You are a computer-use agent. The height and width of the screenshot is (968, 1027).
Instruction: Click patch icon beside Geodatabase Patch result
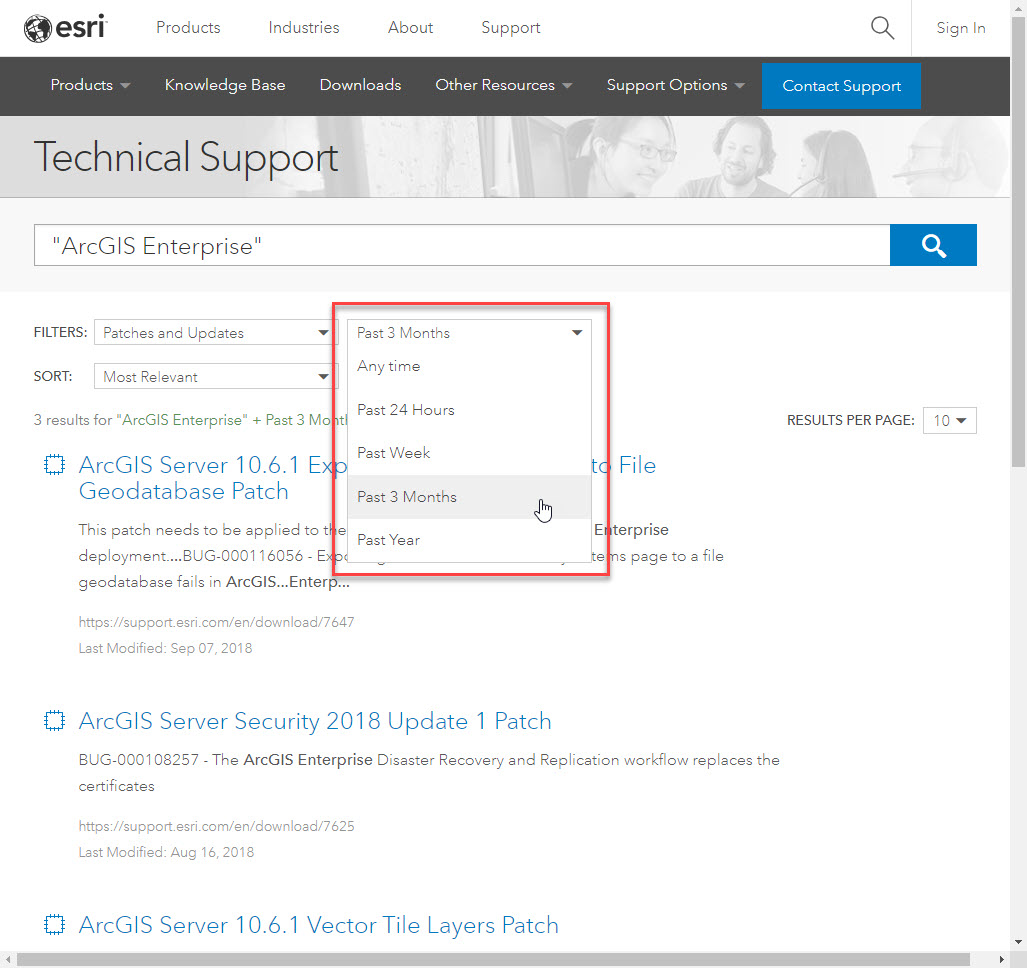coord(54,465)
